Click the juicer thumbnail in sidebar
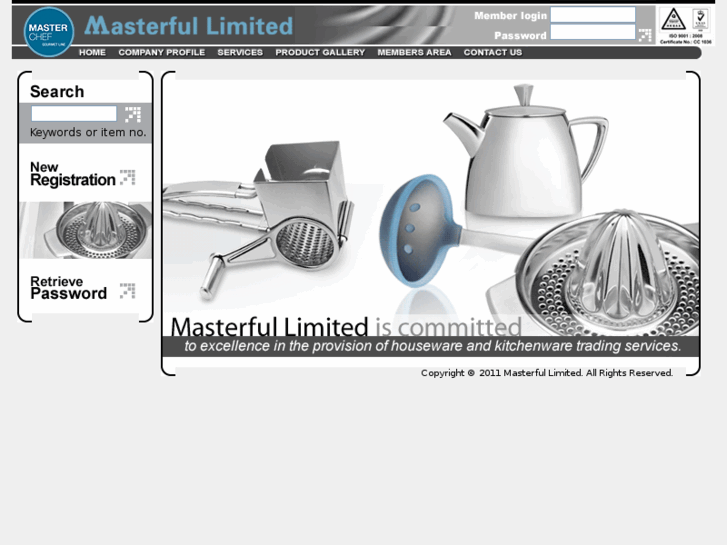The width and height of the screenshot is (727, 545). 86,230
